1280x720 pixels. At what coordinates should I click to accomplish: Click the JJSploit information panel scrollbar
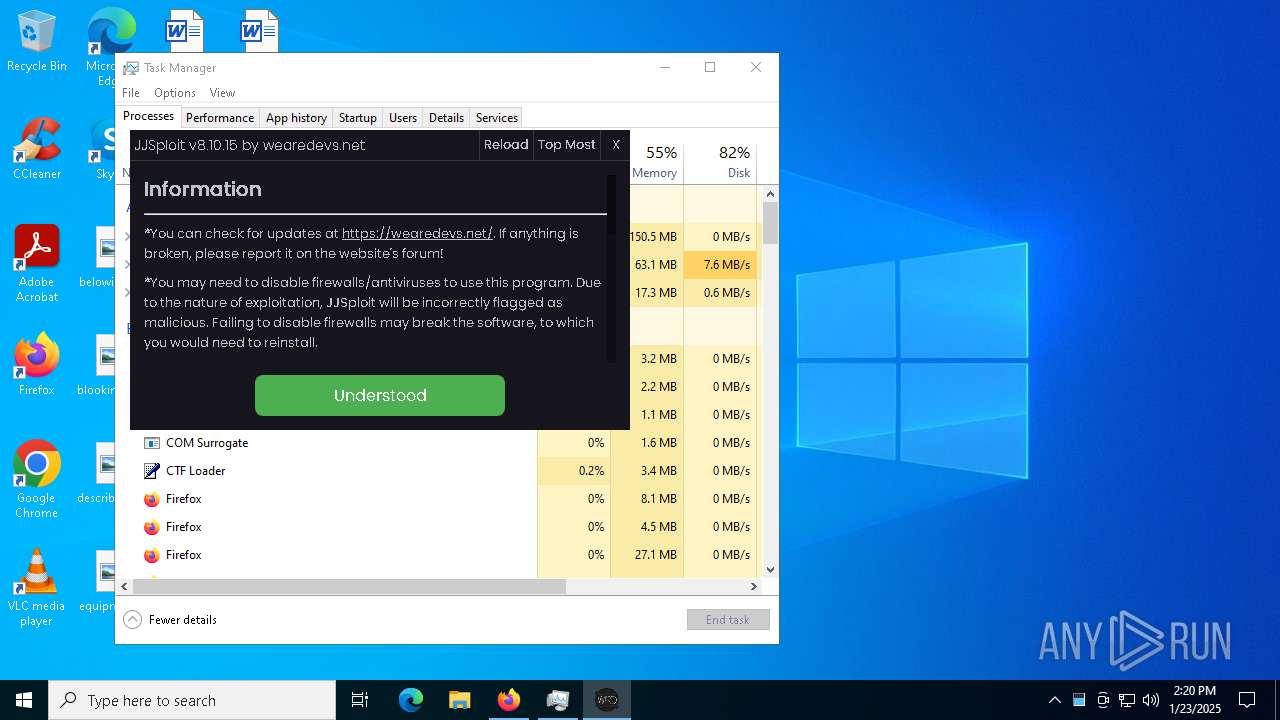click(611, 205)
